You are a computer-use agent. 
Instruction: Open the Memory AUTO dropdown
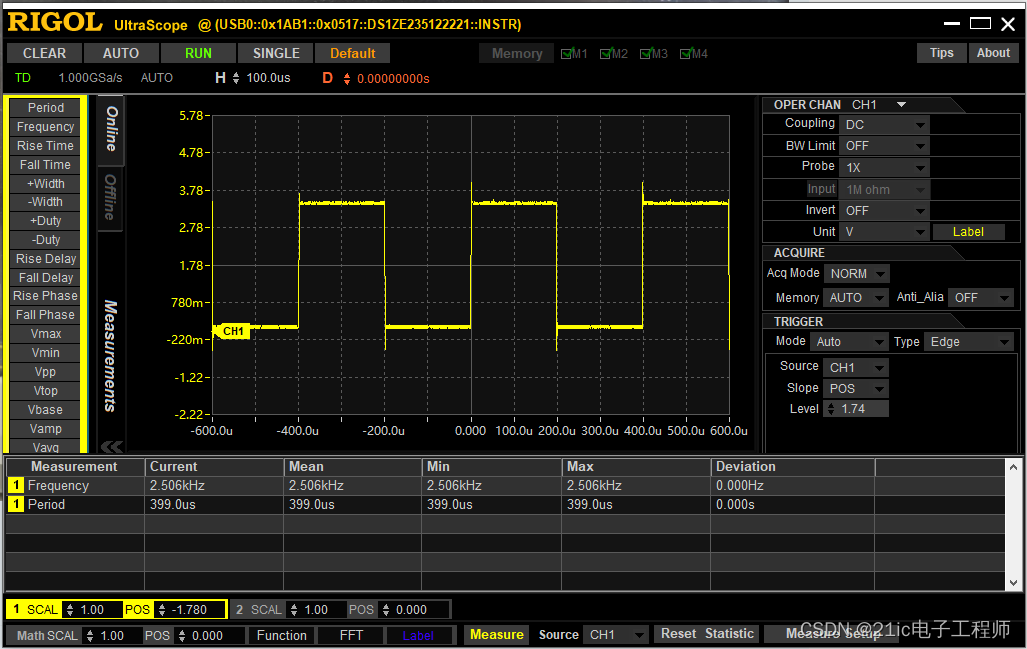click(856, 298)
